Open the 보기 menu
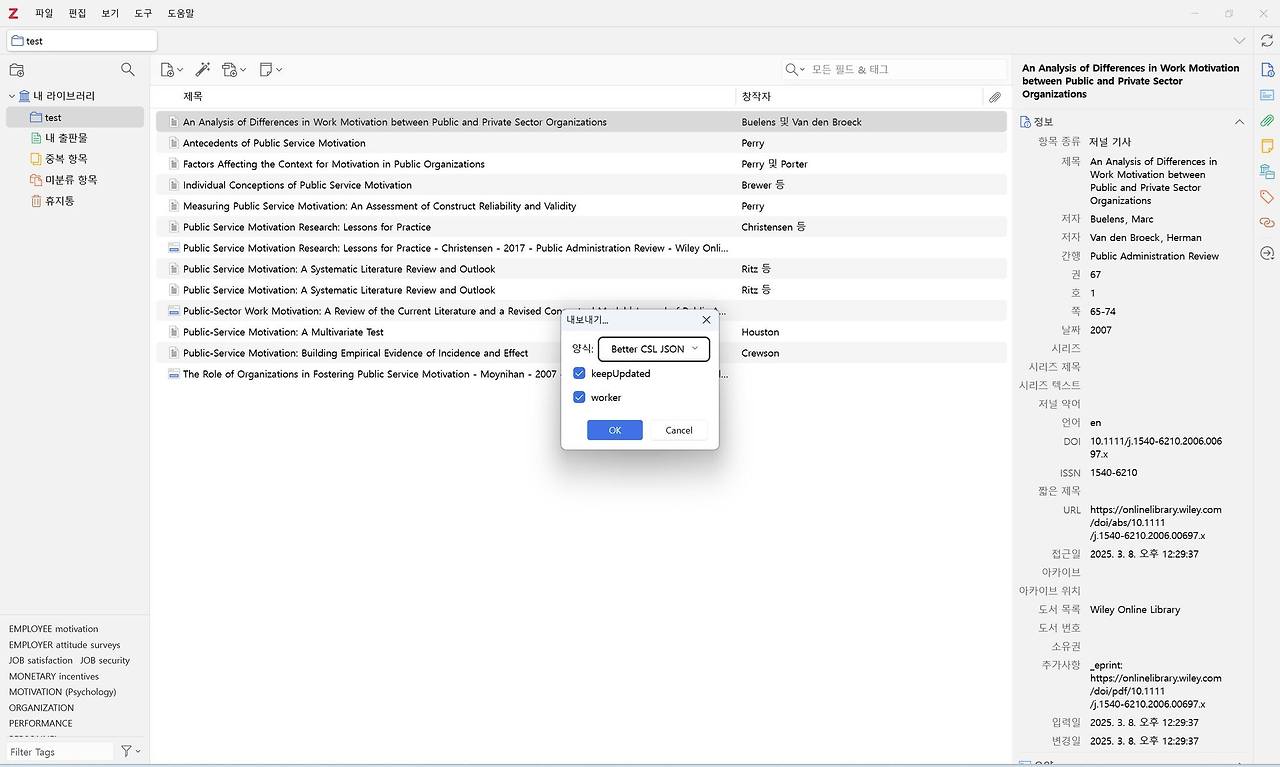Viewport: 1280px width, 767px height. [110, 13]
